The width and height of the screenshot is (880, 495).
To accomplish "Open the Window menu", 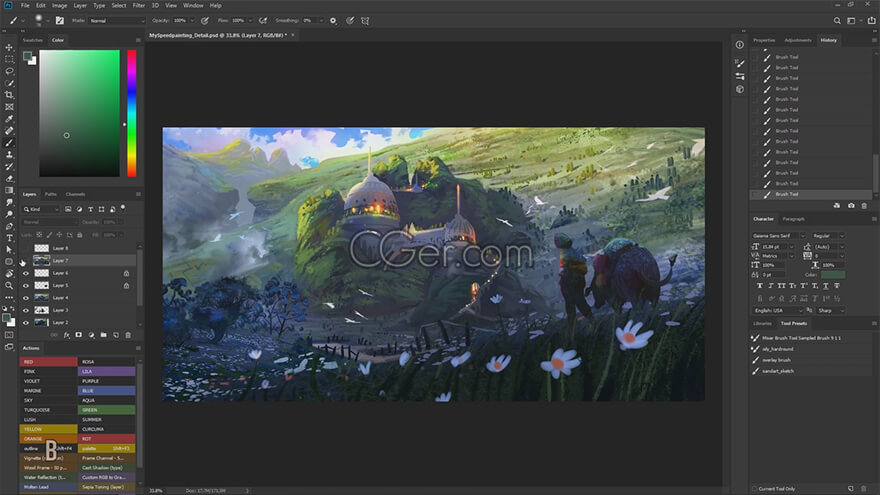I will (x=192, y=5).
